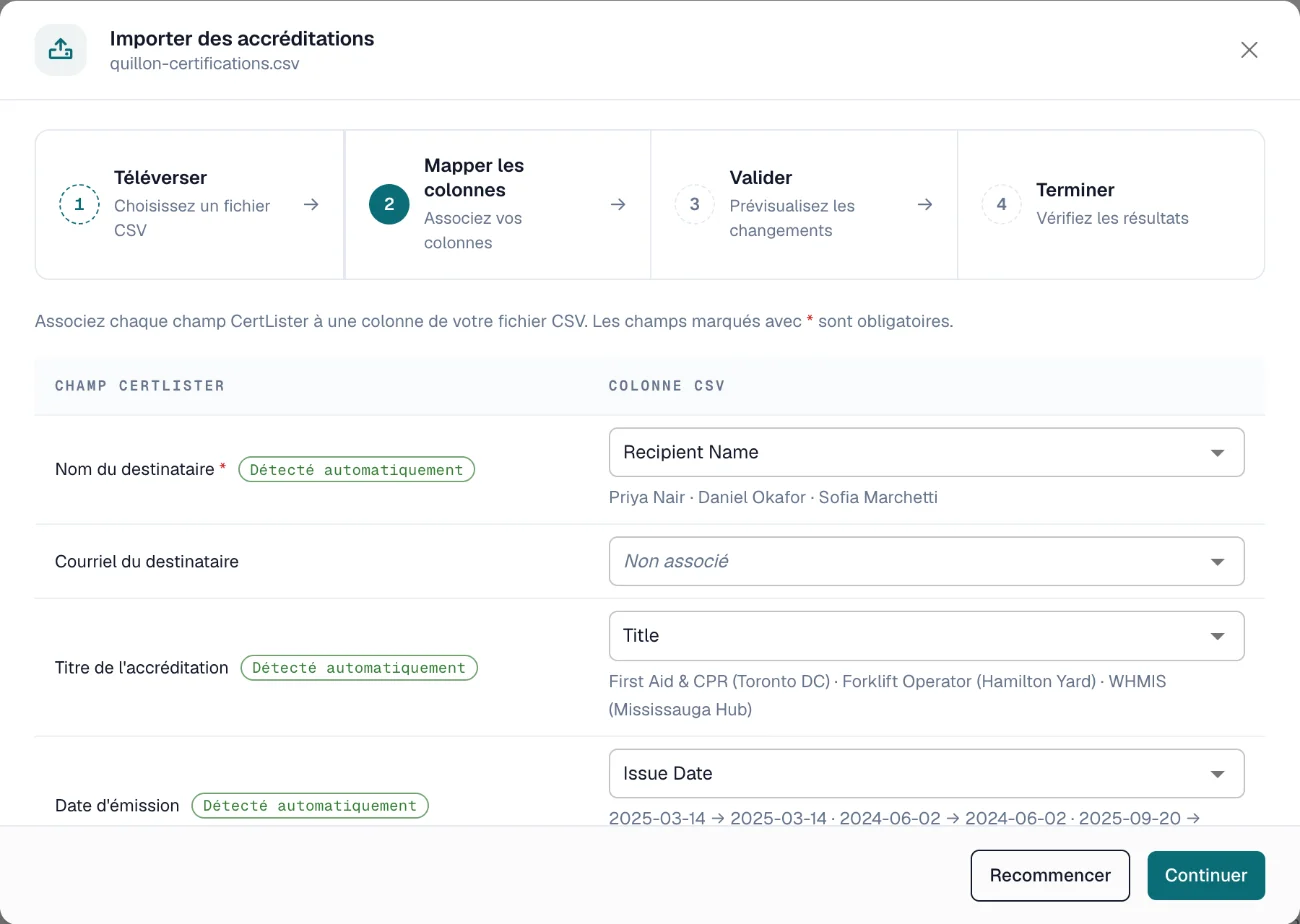Click the arrow after the Valider step
This screenshot has width=1300, height=924.
(x=926, y=204)
